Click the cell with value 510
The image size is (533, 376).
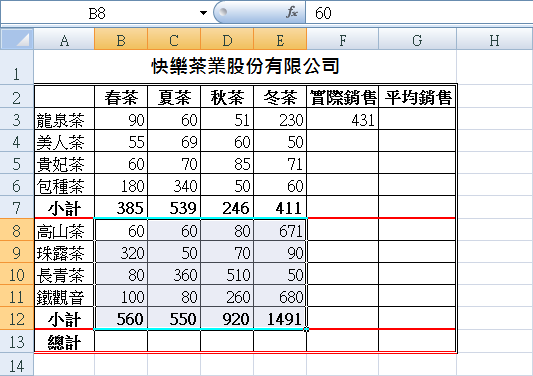(227, 274)
